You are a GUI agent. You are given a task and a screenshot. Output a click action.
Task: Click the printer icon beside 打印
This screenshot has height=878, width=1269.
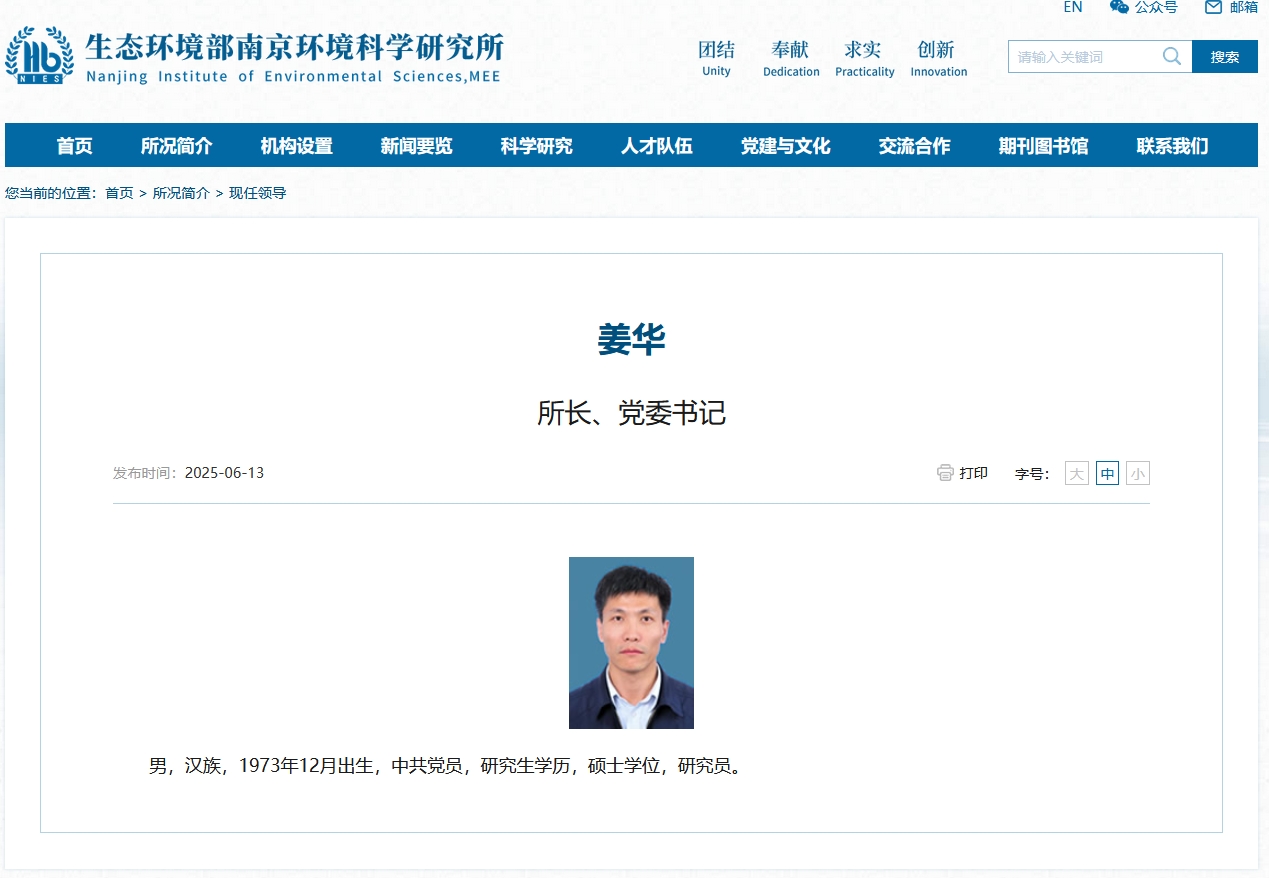click(945, 473)
